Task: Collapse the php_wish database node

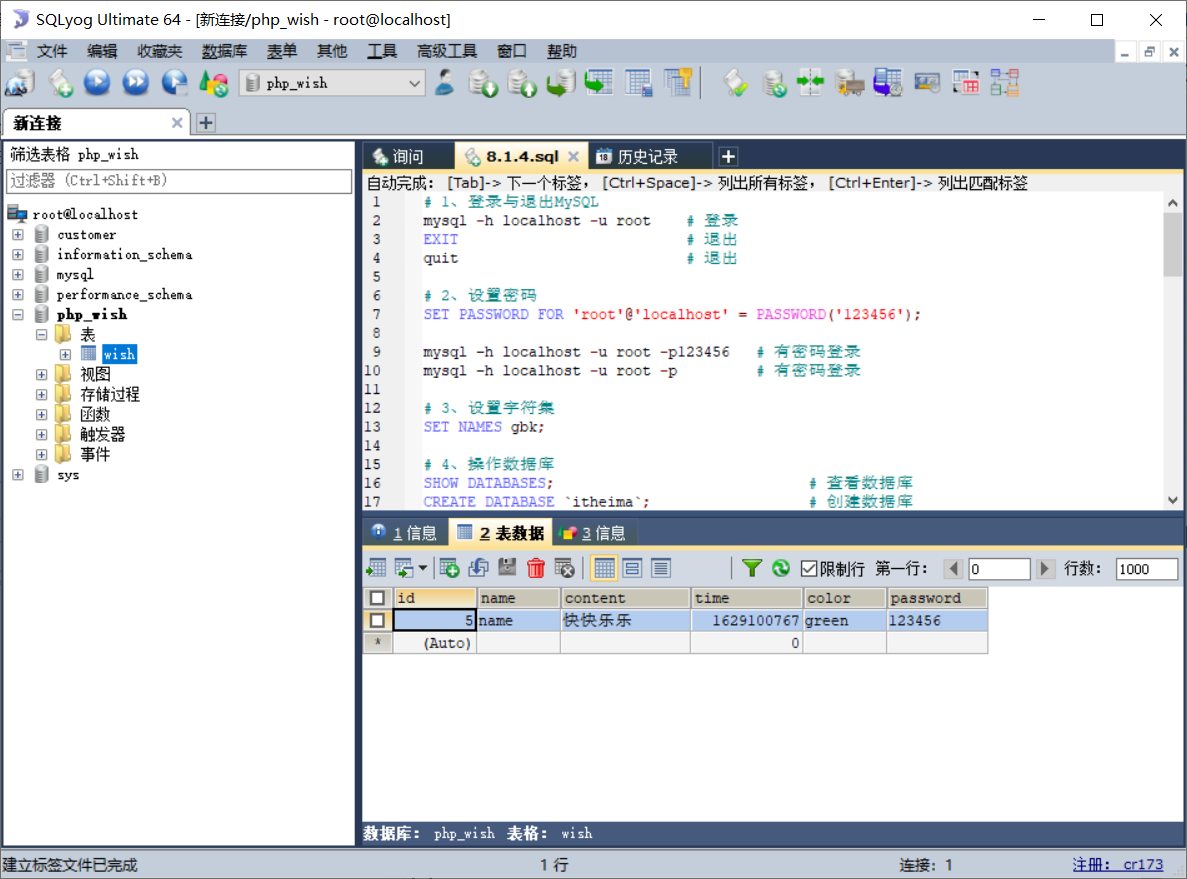Action: tap(18, 314)
